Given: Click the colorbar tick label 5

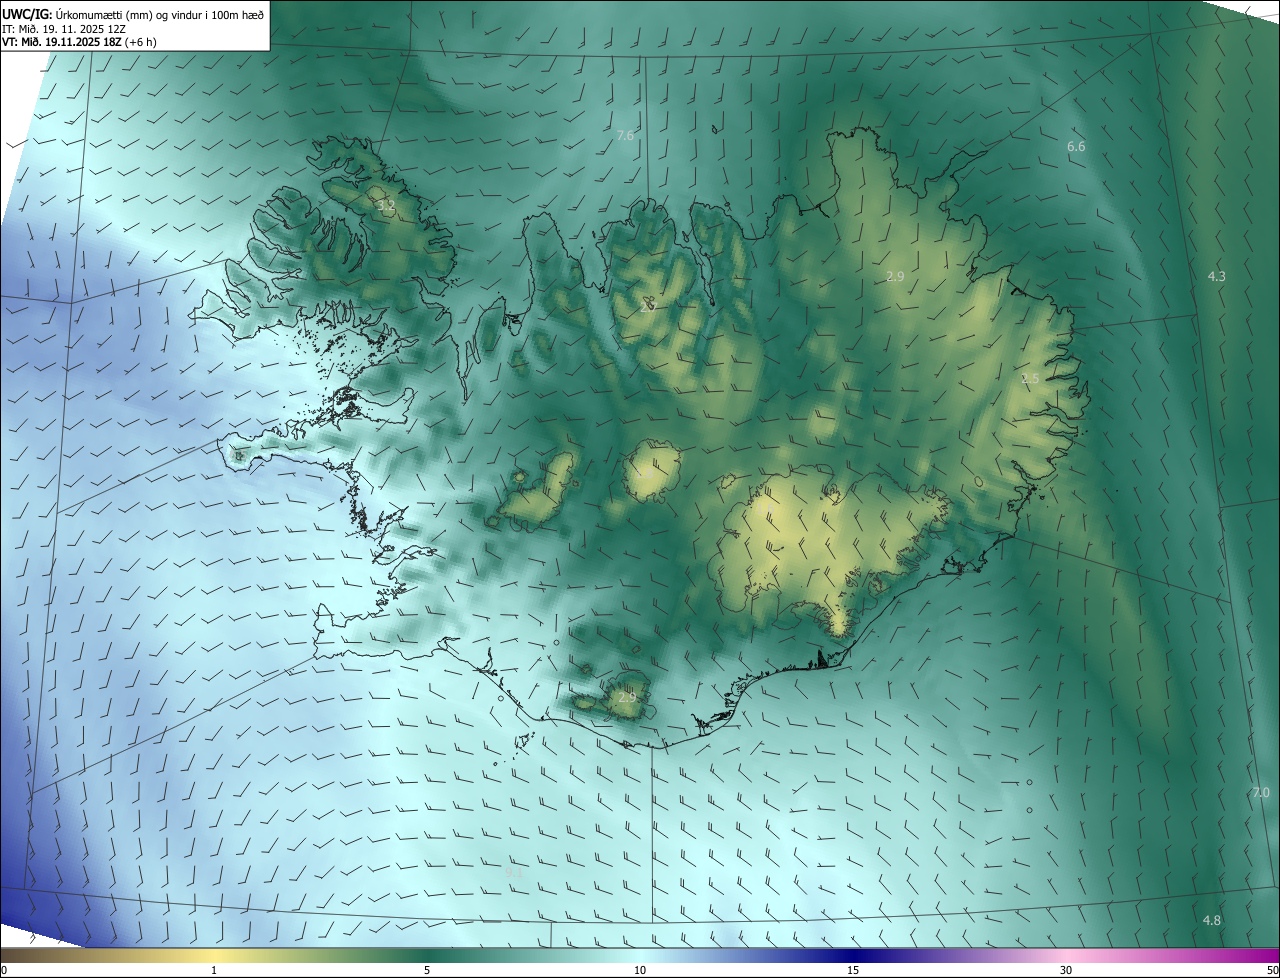Looking at the screenshot, I should click(427, 970).
